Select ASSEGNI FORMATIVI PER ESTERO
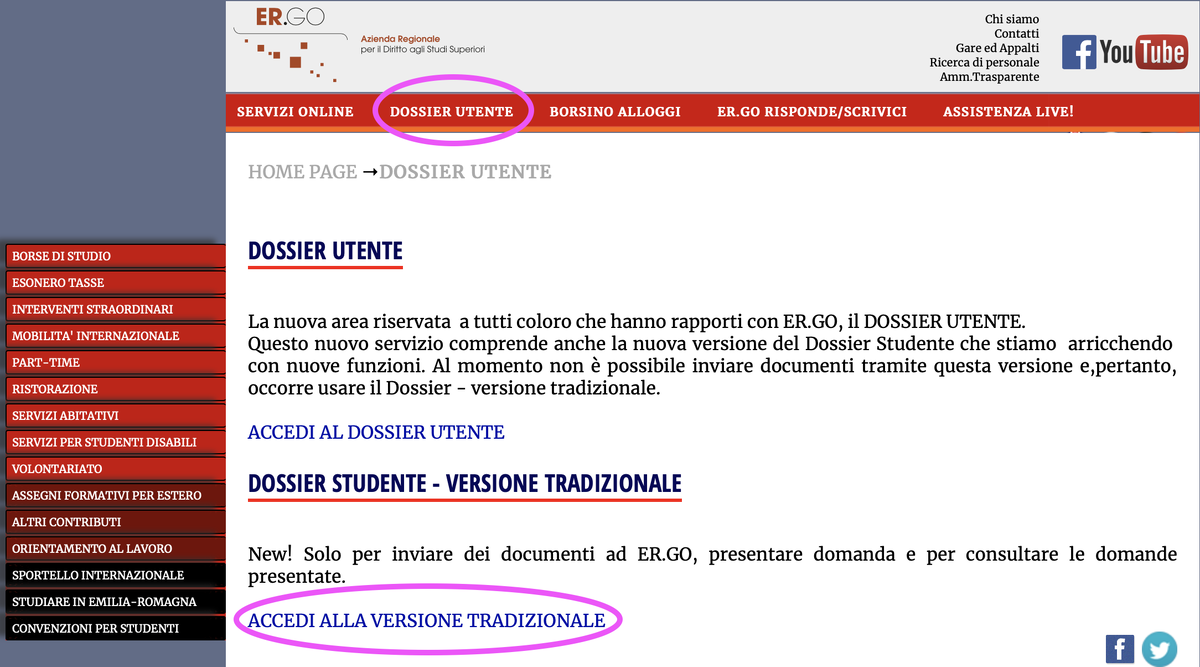 [115, 496]
